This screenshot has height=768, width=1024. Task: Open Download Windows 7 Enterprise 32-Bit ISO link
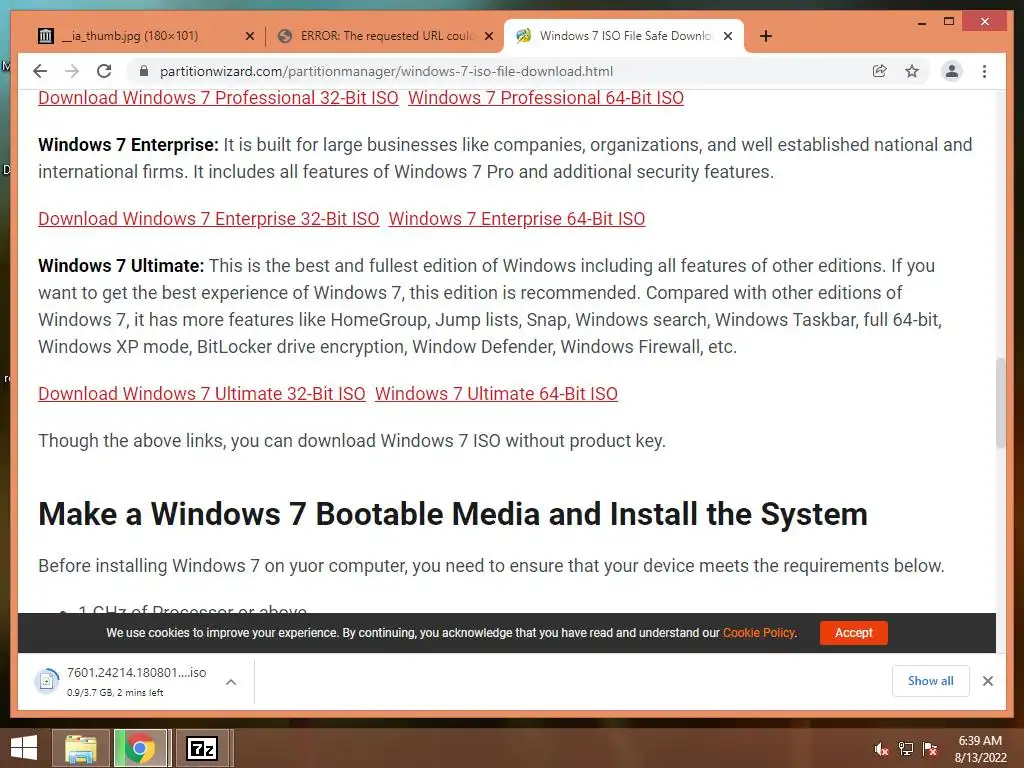tap(208, 219)
